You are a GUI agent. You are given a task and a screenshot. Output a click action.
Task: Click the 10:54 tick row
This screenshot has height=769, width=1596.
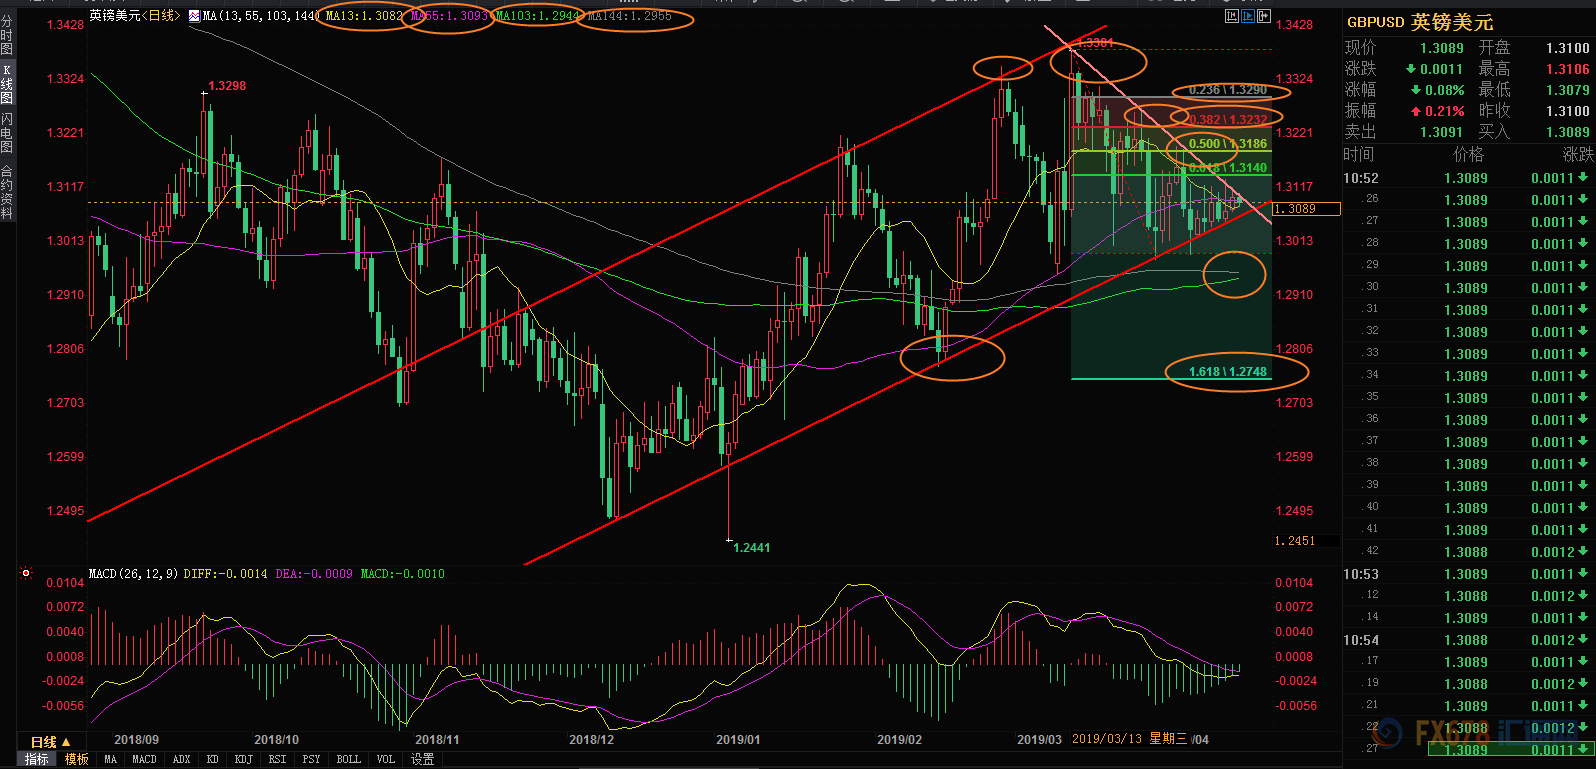click(x=1468, y=640)
